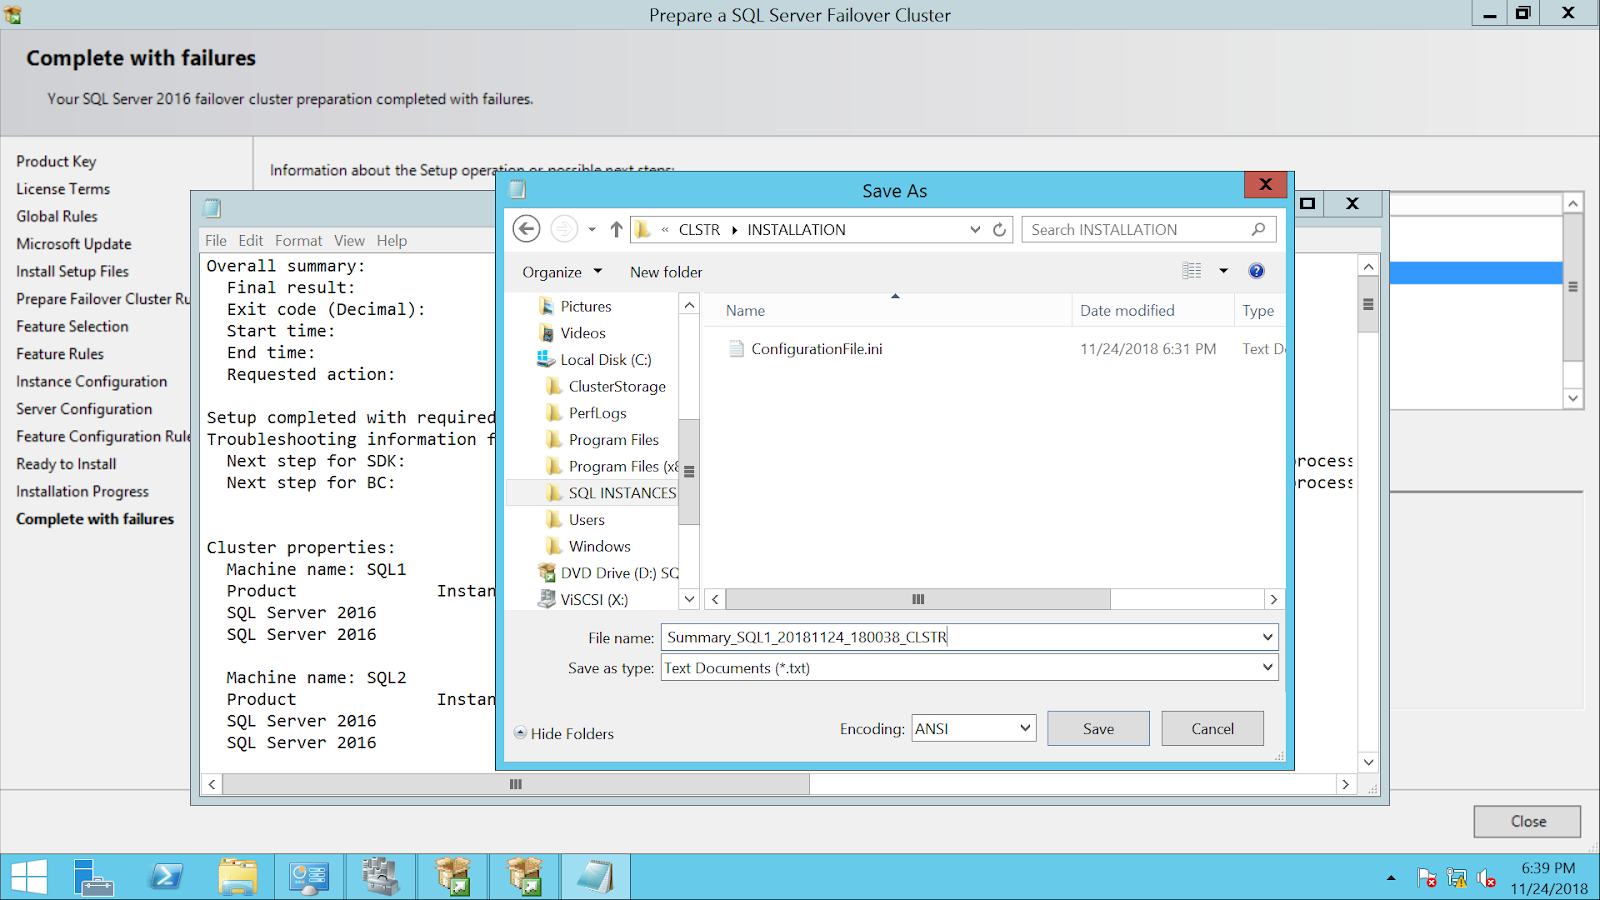The image size is (1600, 900).
Task: Click the volume speaker tray icon
Action: point(1487,878)
